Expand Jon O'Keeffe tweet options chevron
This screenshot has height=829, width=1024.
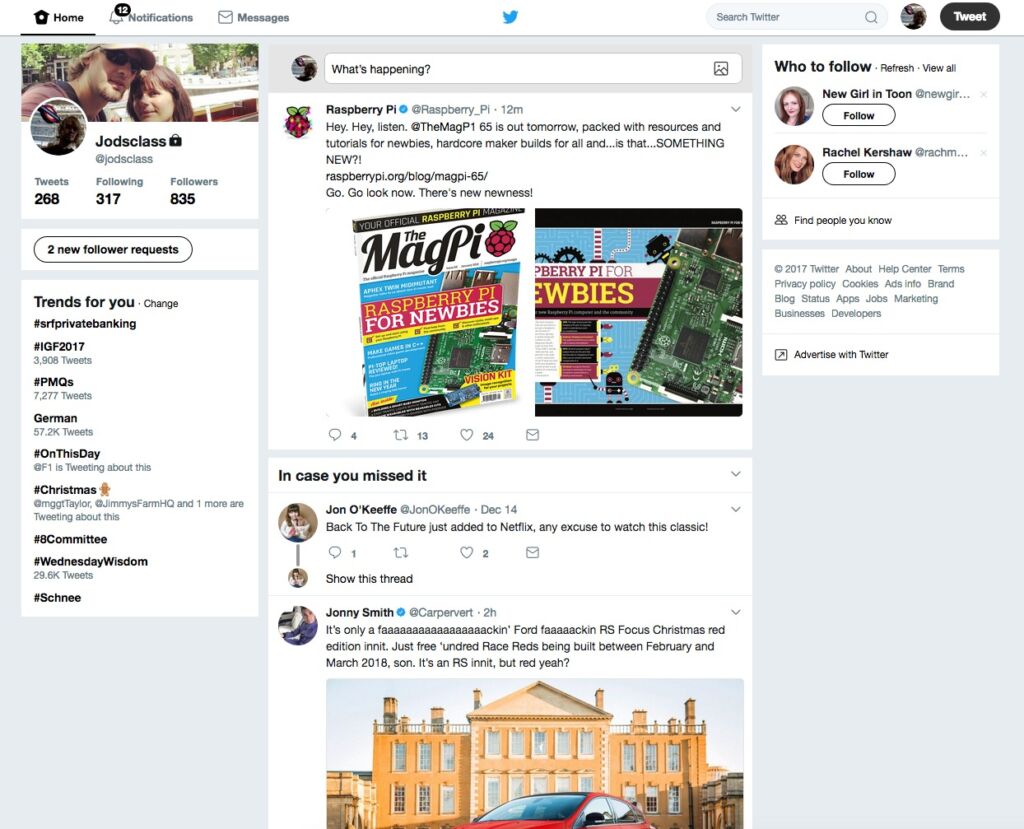pyautogui.click(x=735, y=510)
